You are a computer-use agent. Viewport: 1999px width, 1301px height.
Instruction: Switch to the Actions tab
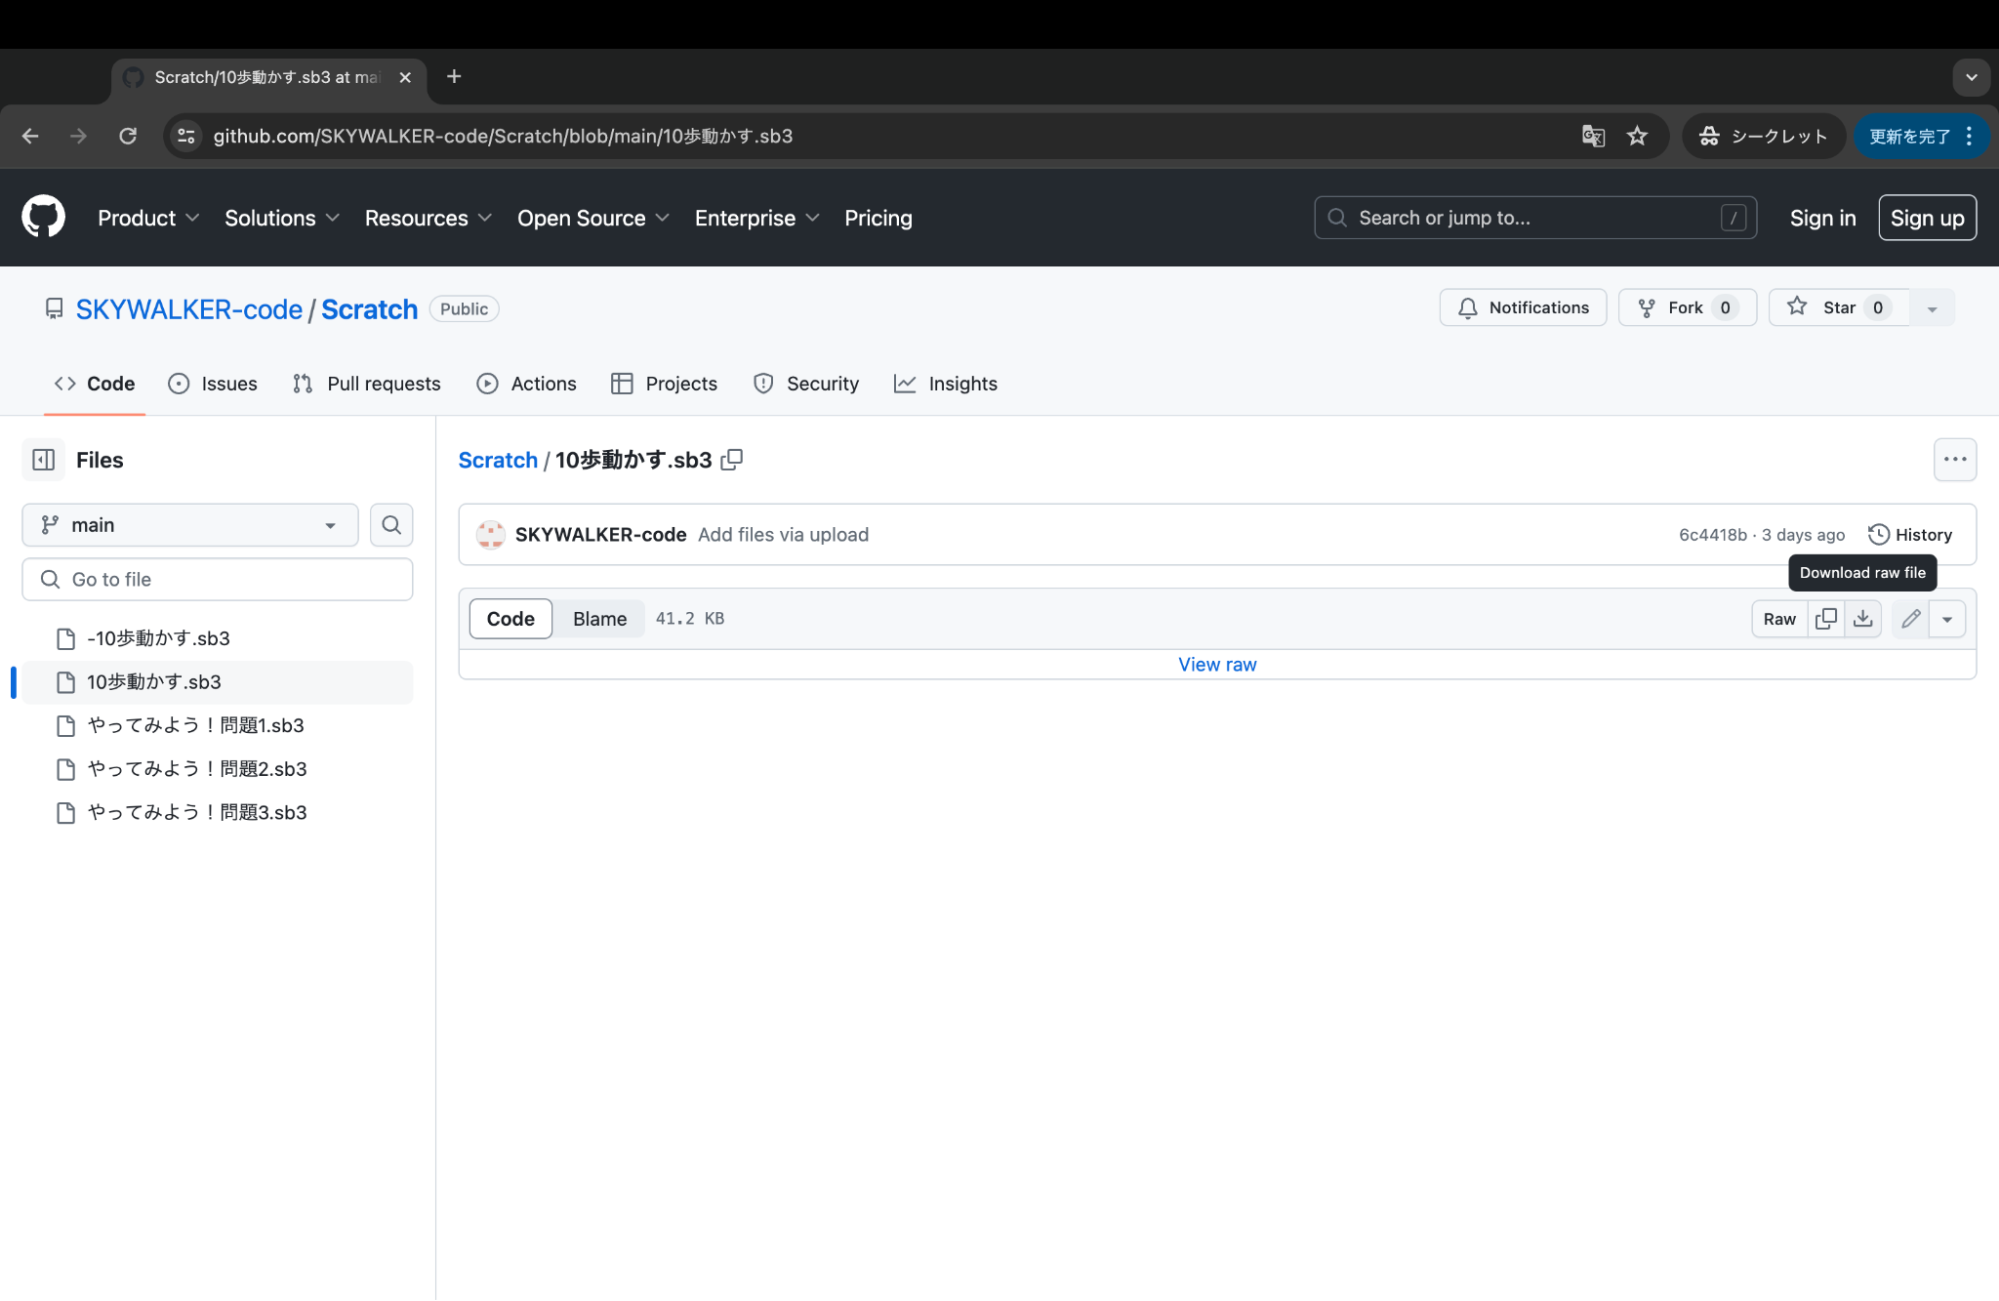click(527, 383)
